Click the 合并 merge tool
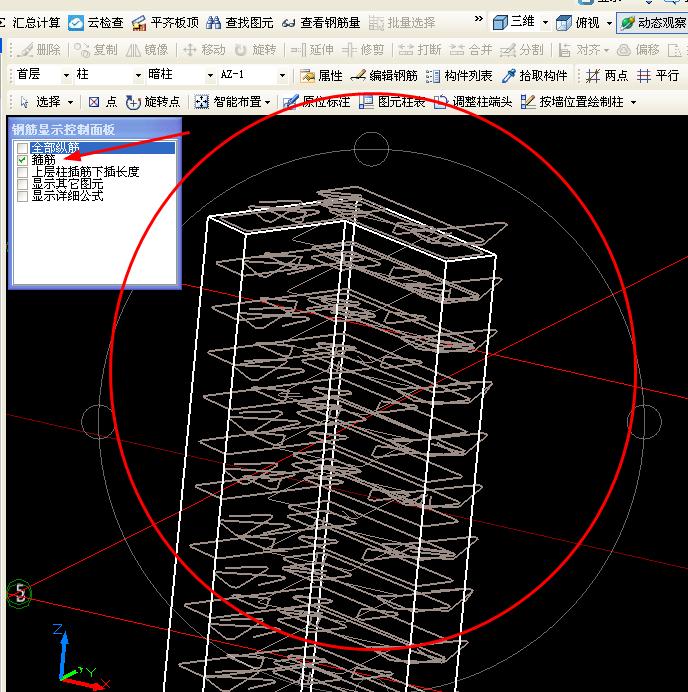 [x=470, y=50]
